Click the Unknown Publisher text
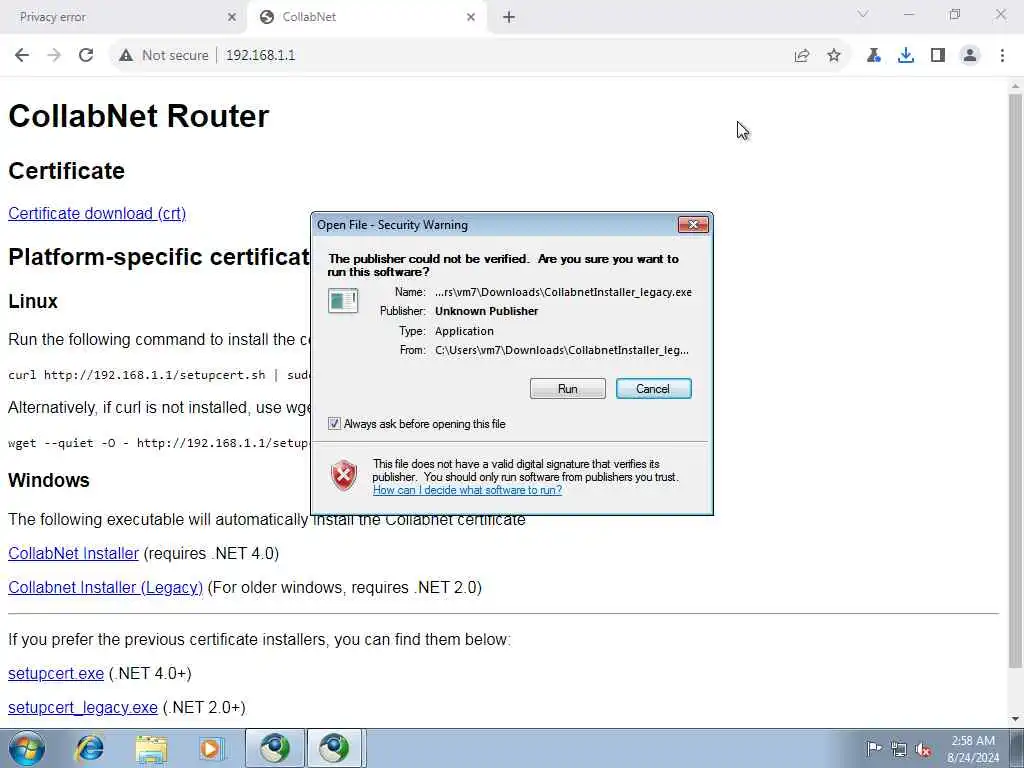Viewport: 1024px width, 768px height. [487, 311]
